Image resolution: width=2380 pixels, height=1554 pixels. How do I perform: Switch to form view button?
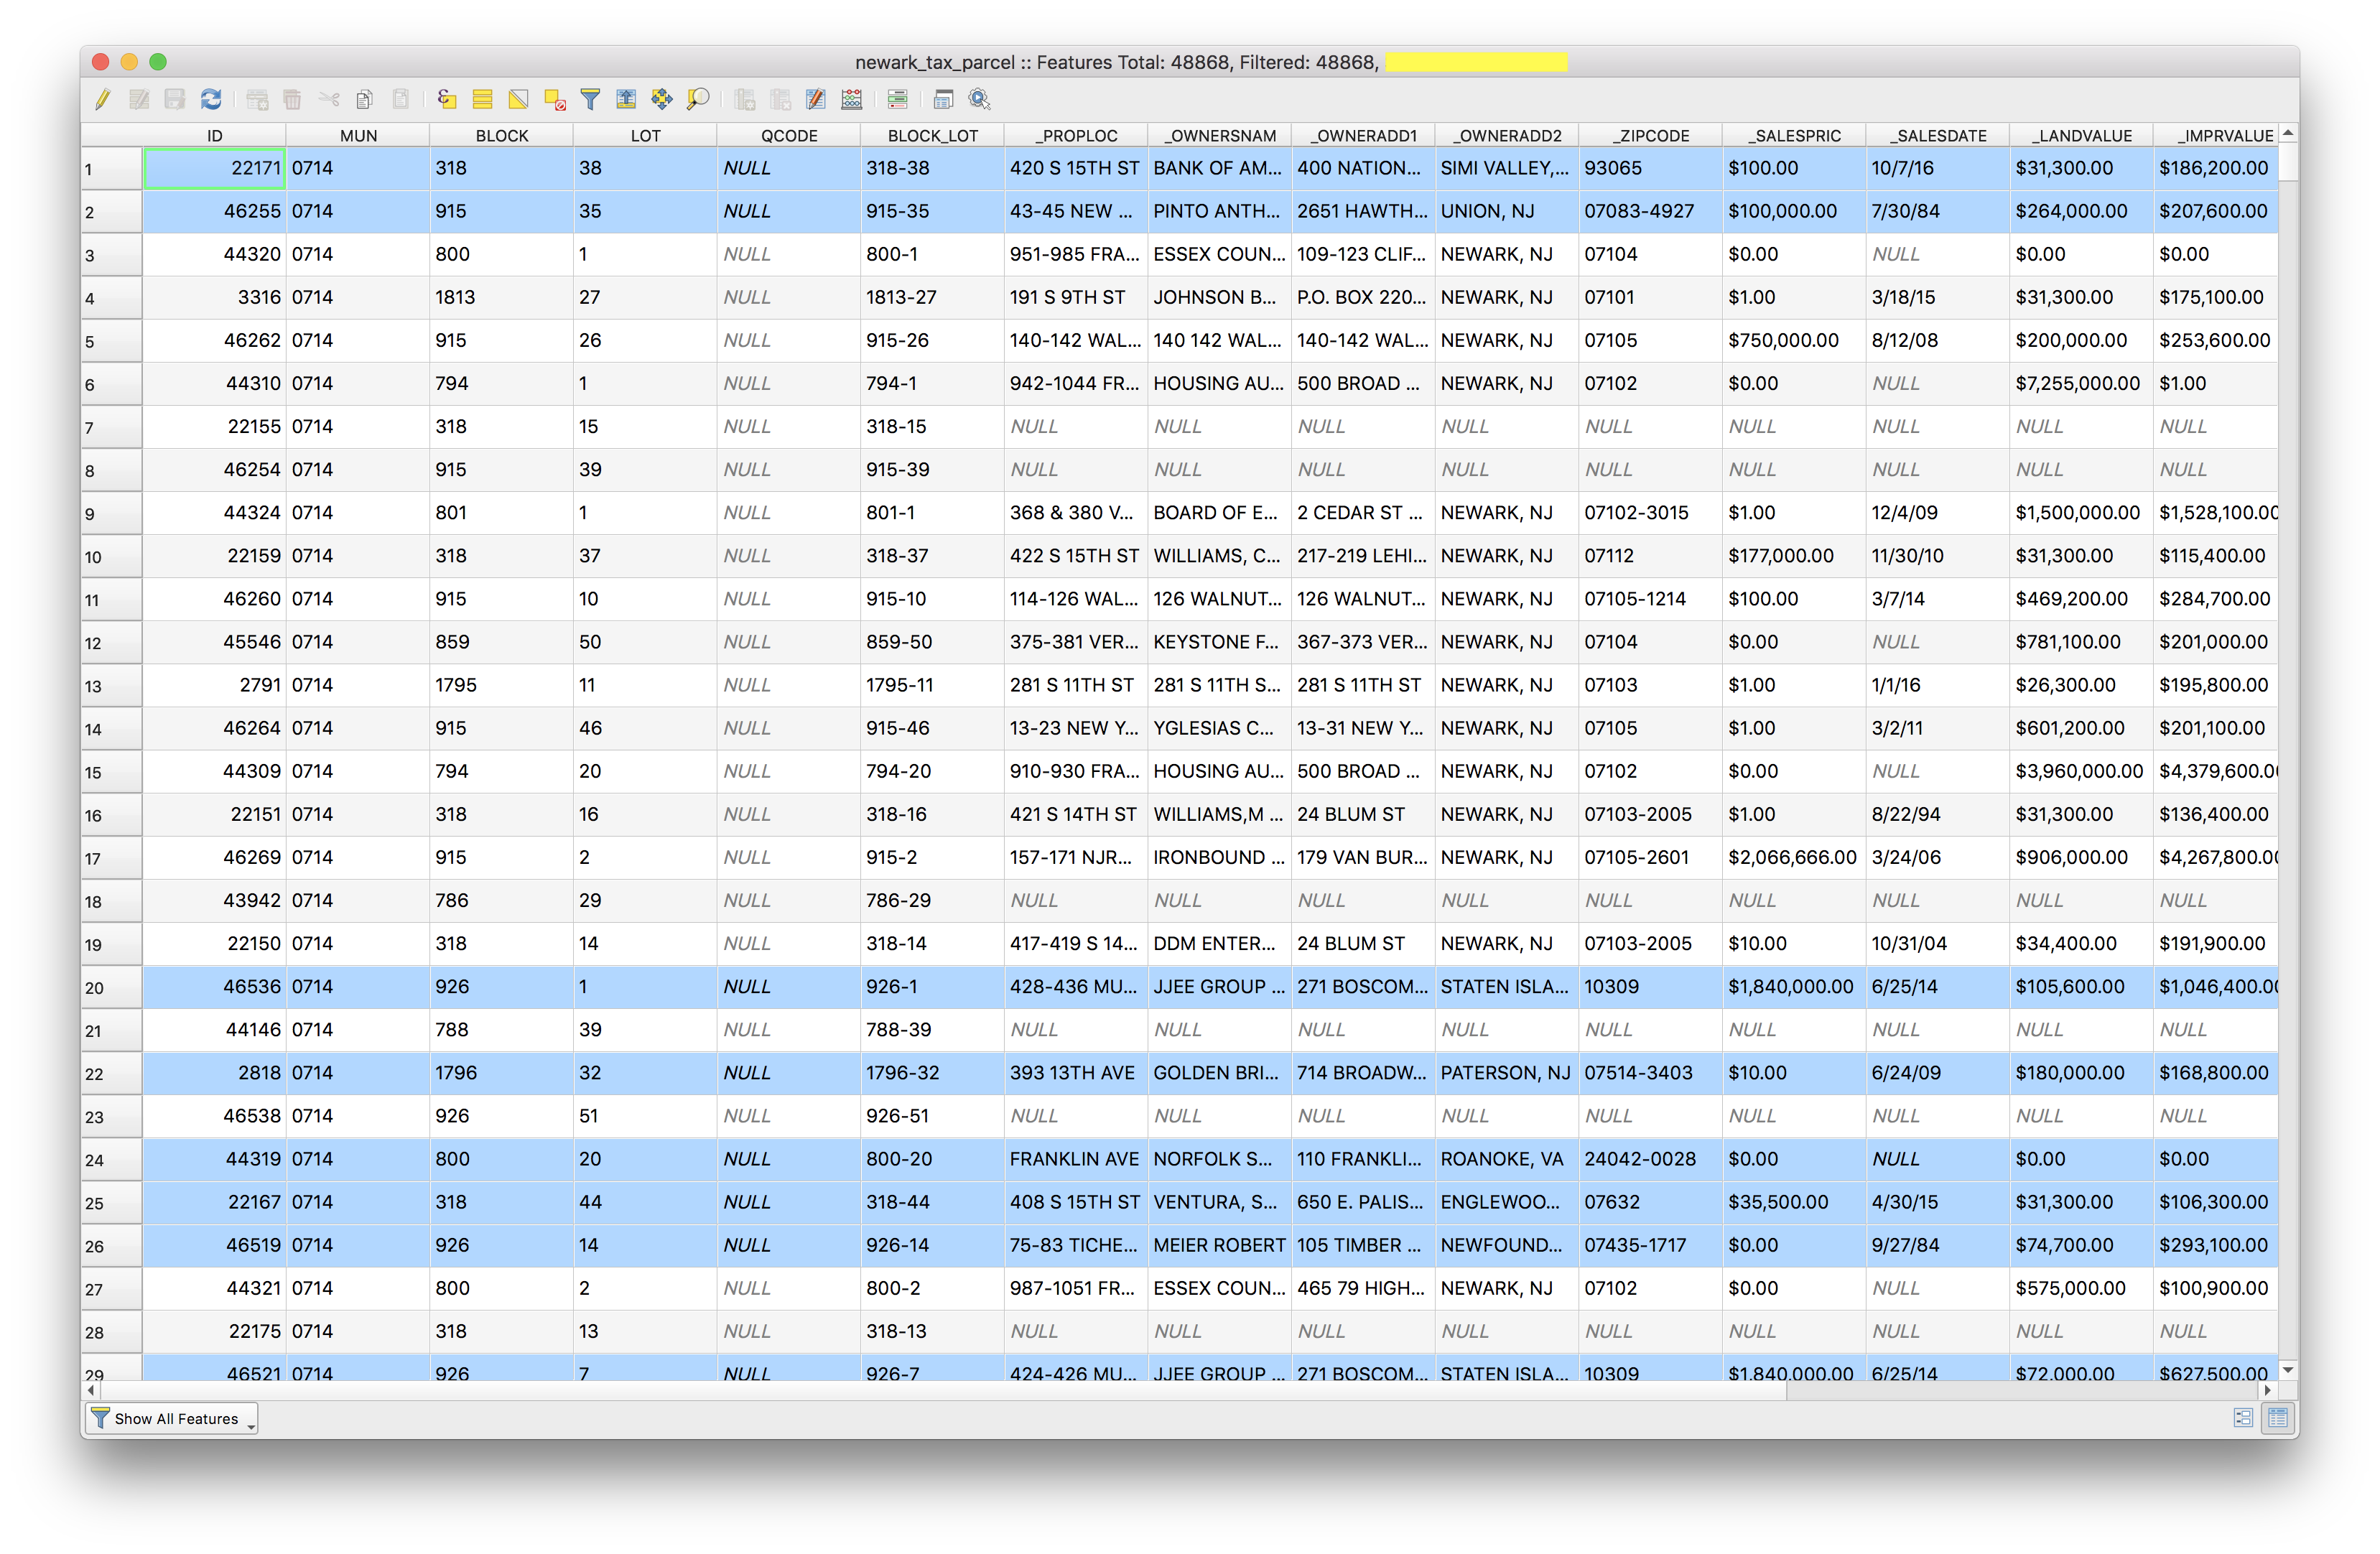click(2243, 1418)
